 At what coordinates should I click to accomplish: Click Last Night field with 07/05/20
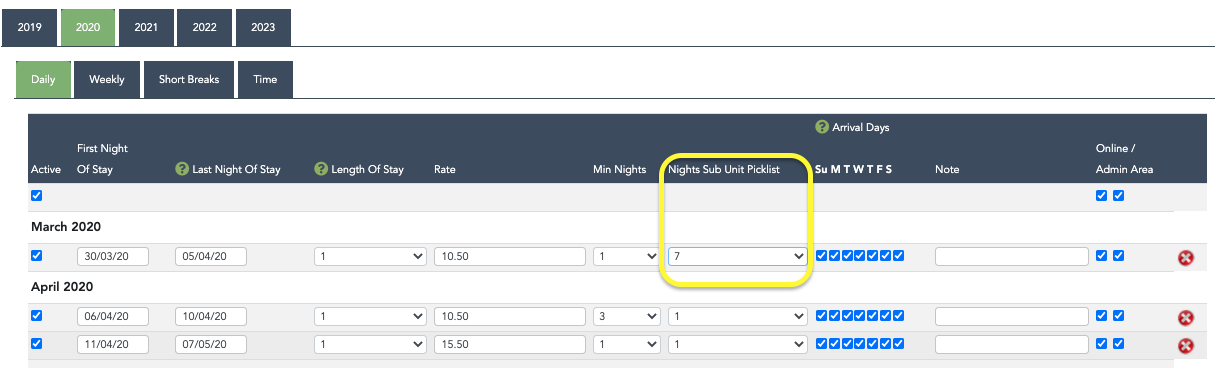pyautogui.click(x=211, y=345)
